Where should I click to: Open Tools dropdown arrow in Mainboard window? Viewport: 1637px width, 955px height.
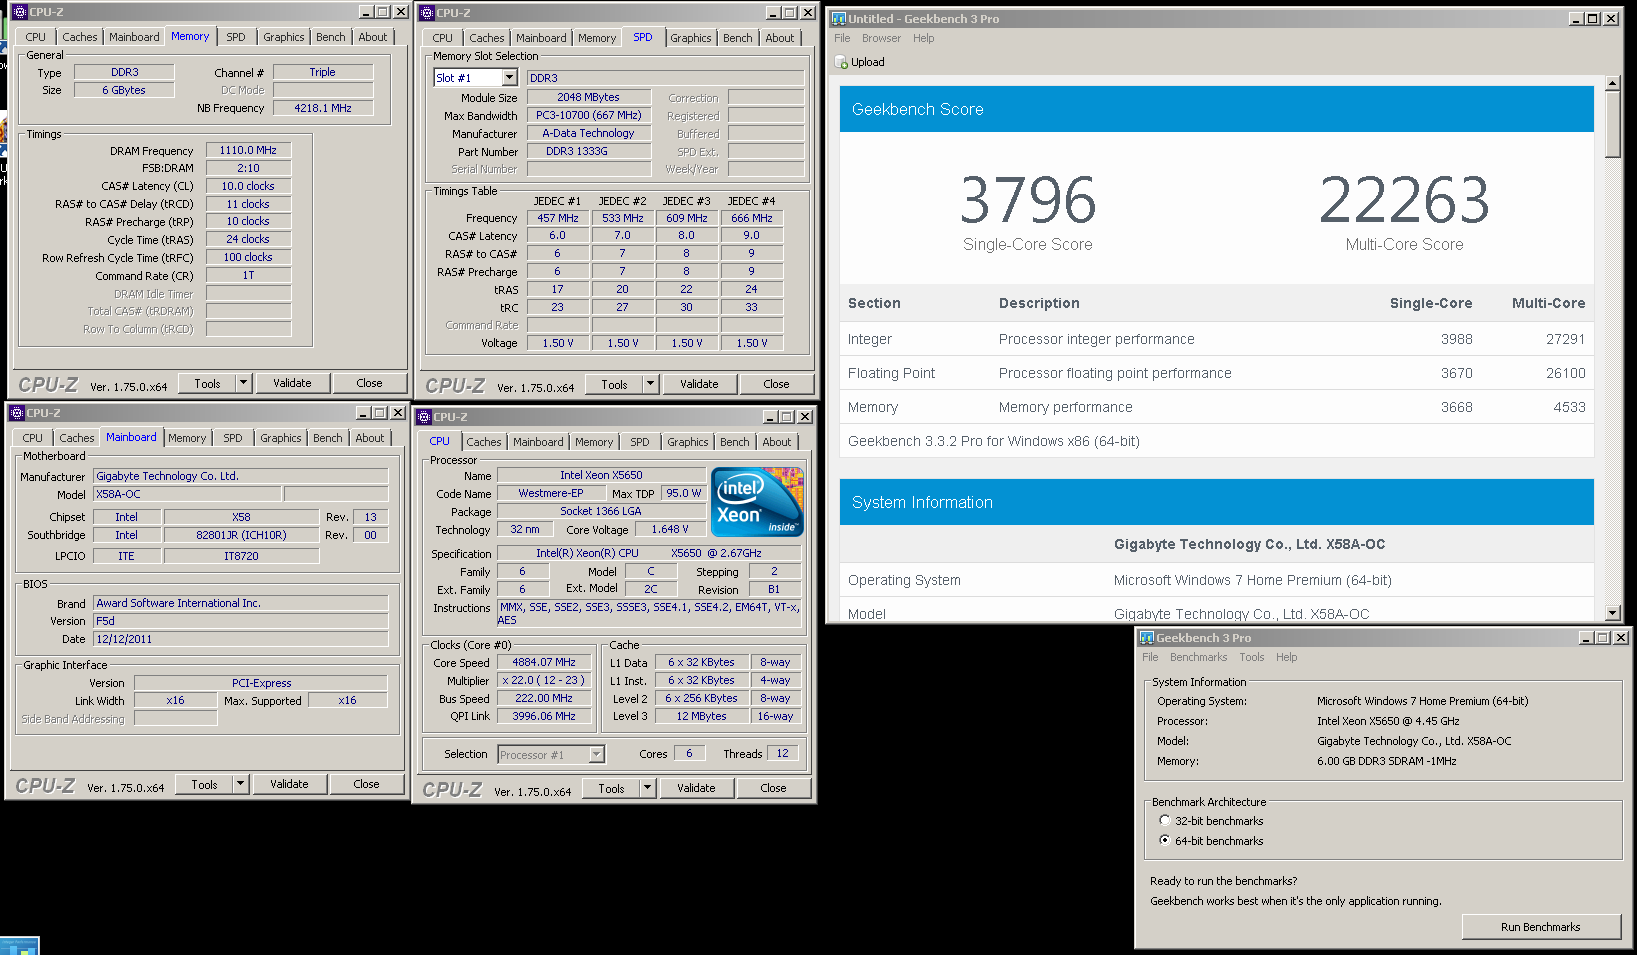tap(240, 784)
